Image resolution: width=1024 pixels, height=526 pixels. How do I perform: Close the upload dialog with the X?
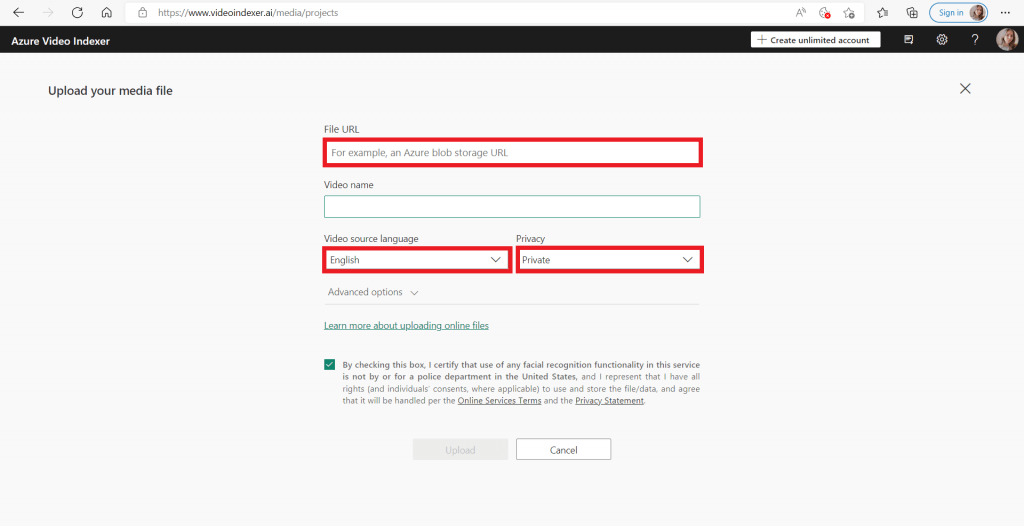click(x=965, y=89)
